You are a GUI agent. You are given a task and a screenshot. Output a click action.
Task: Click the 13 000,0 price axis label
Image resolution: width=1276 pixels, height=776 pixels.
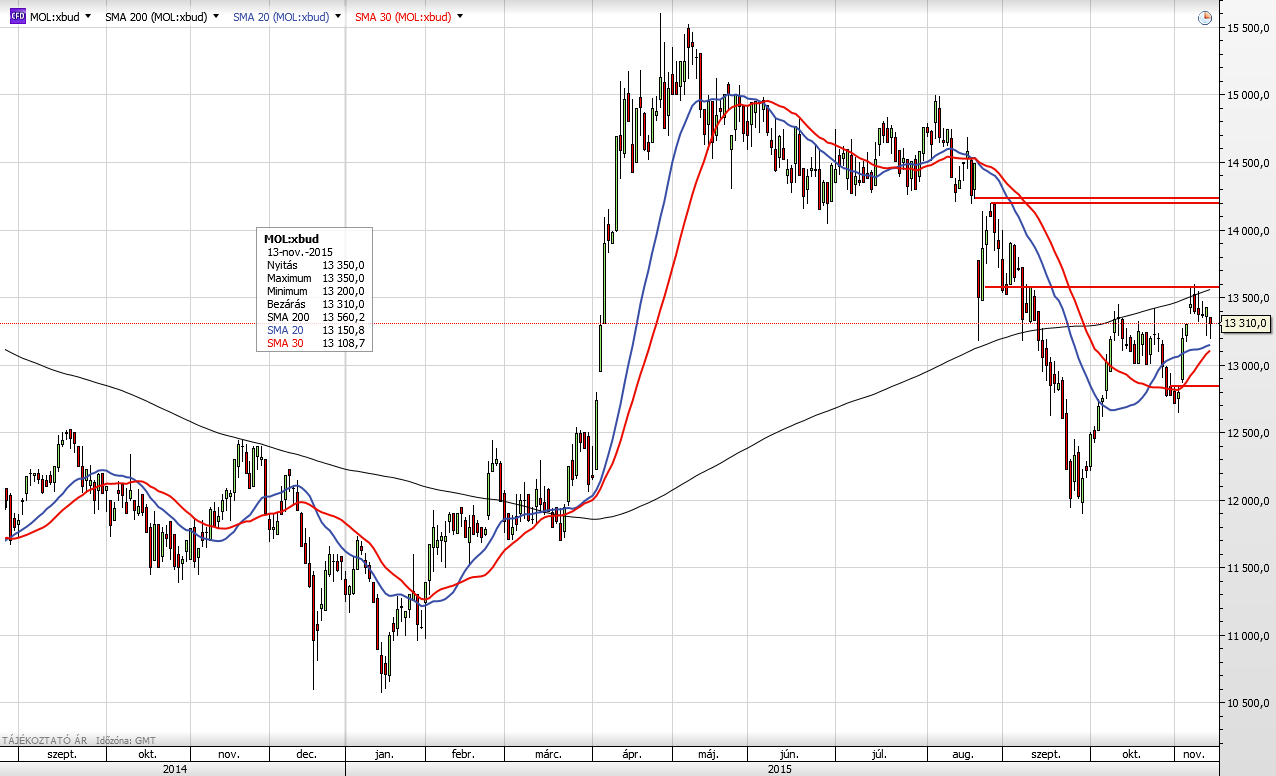click(x=1248, y=366)
